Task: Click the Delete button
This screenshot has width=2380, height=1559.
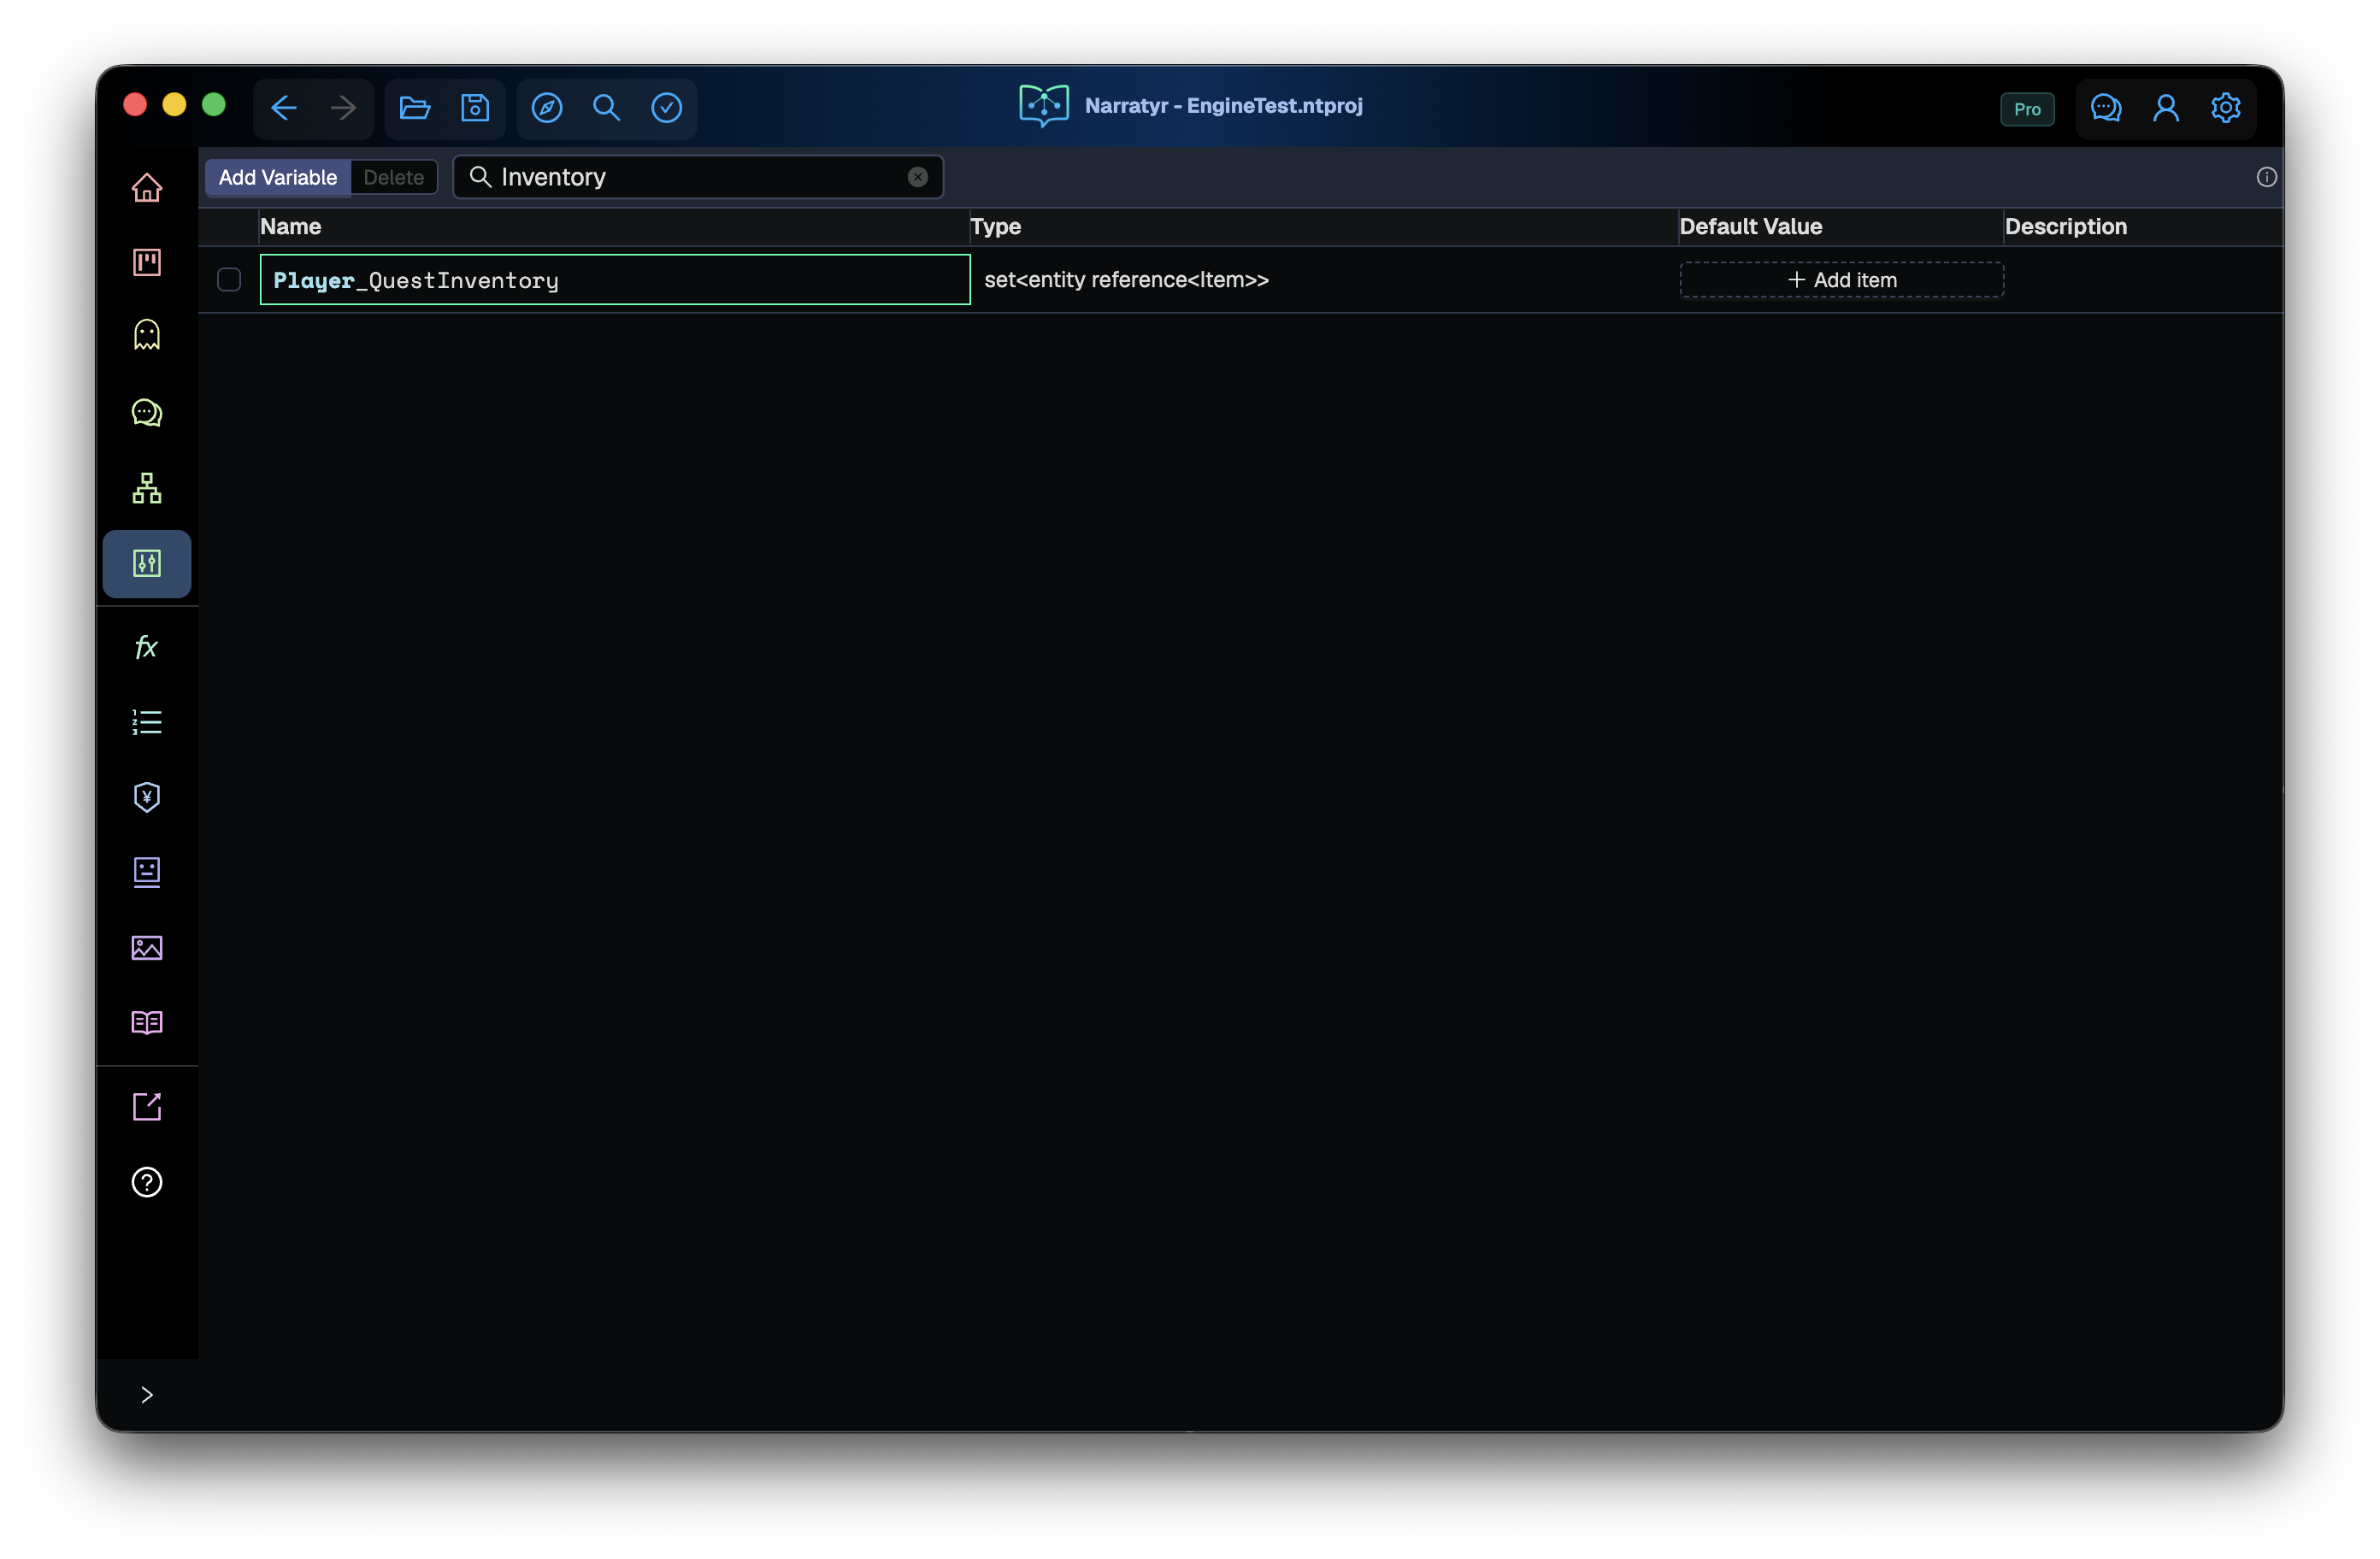Action: coord(394,177)
